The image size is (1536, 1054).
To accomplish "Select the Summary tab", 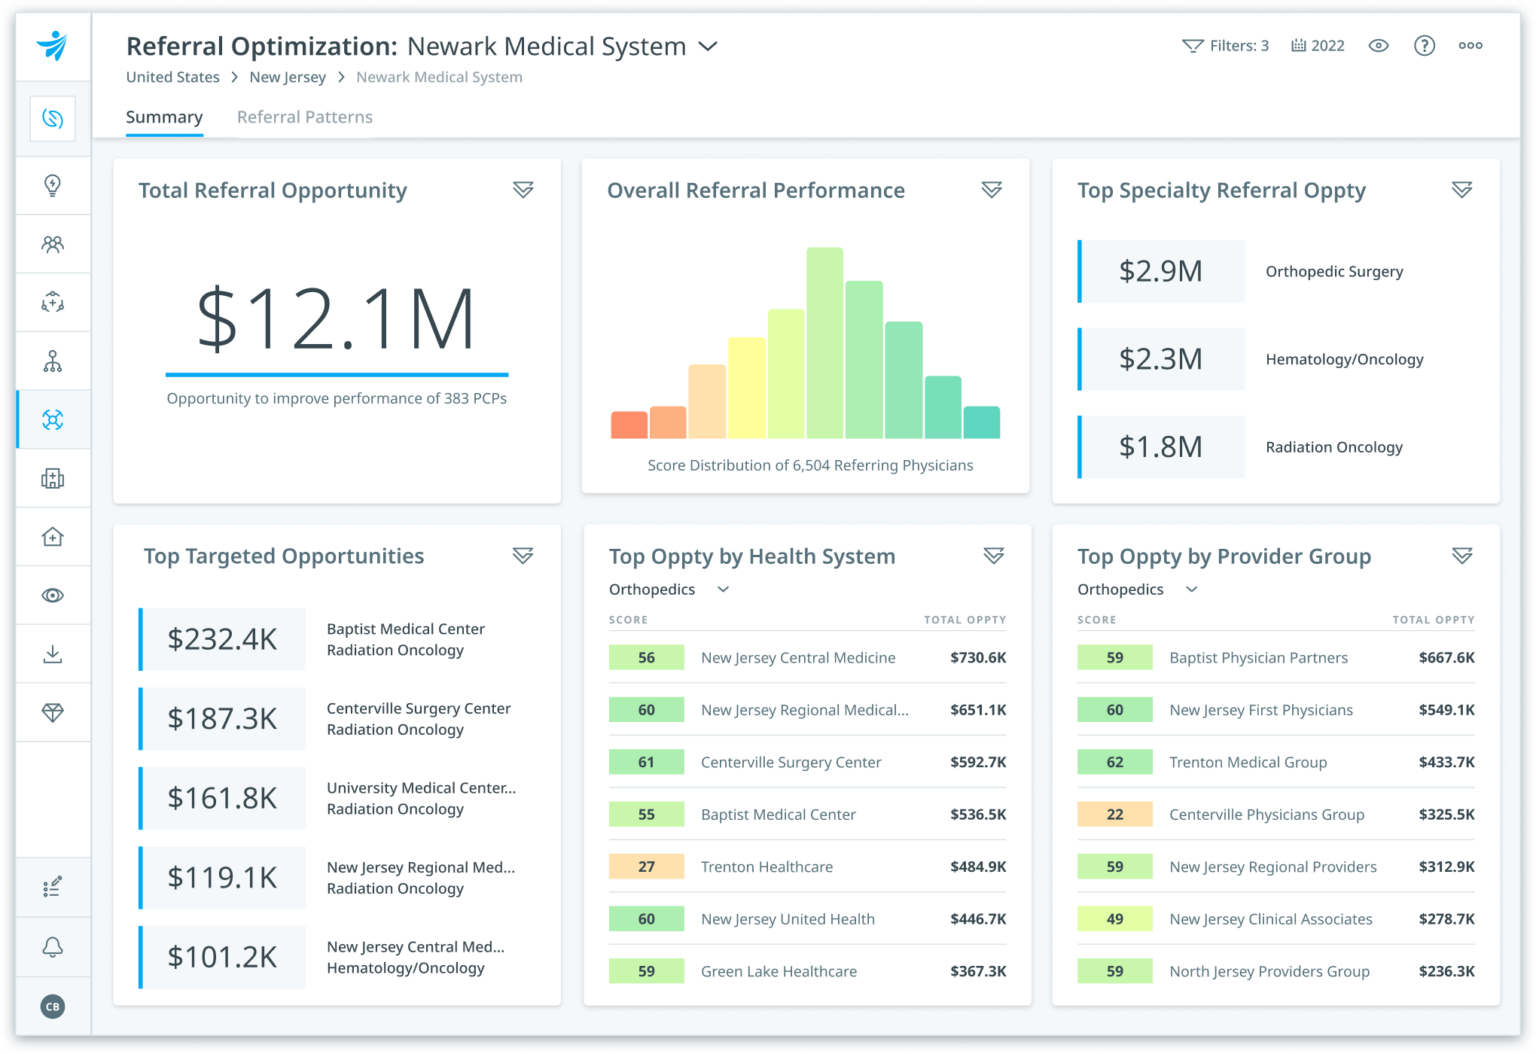I will click(x=164, y=117).
